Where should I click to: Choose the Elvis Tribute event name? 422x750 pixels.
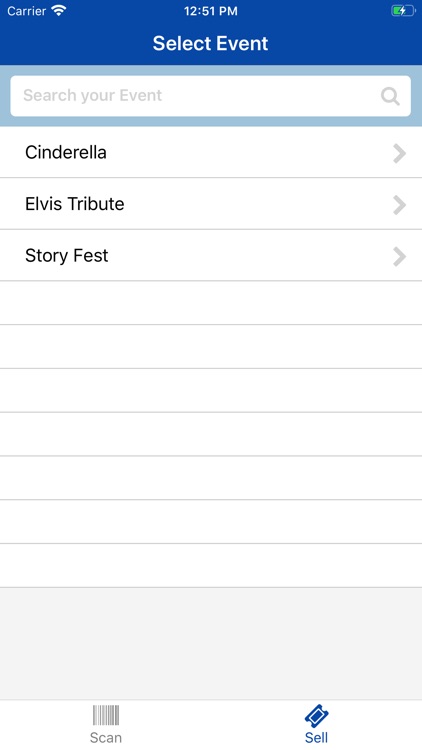[x=75, y=204]
